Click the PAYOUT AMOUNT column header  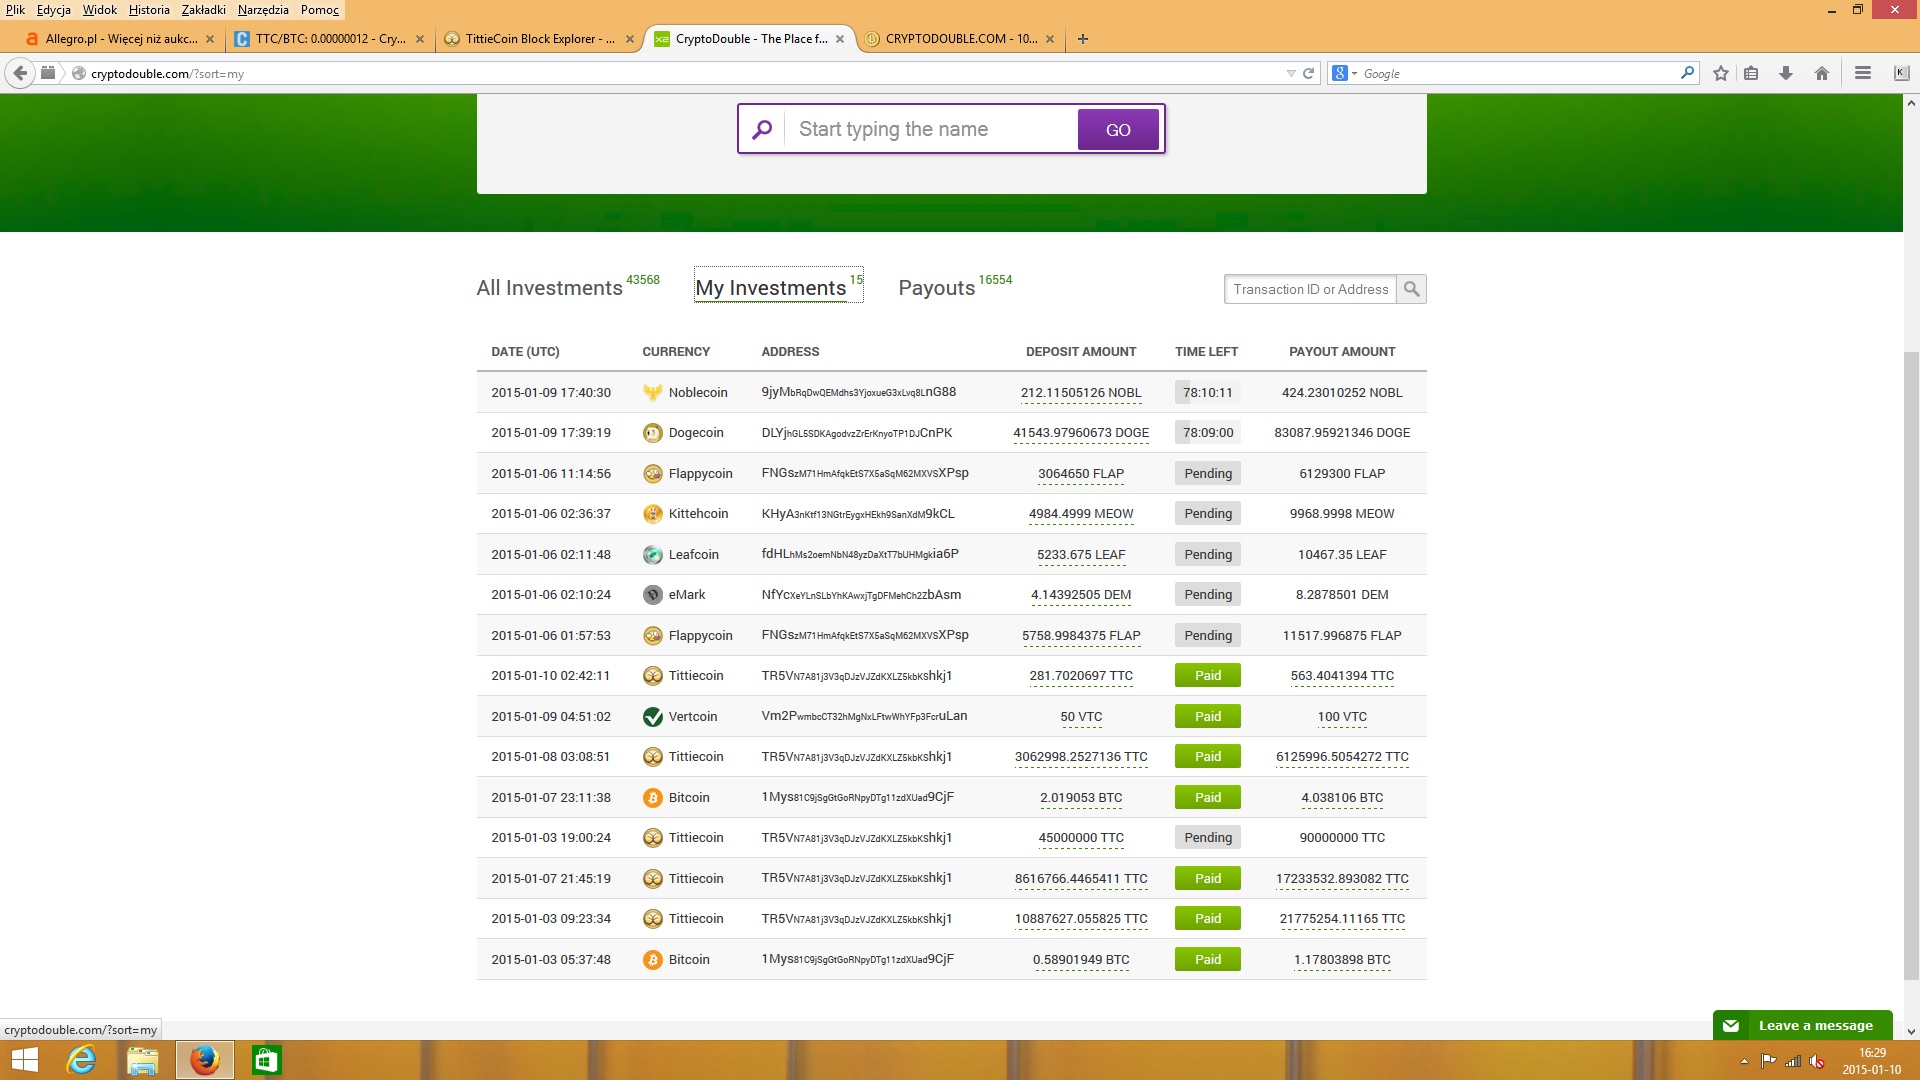point(1342,352)
